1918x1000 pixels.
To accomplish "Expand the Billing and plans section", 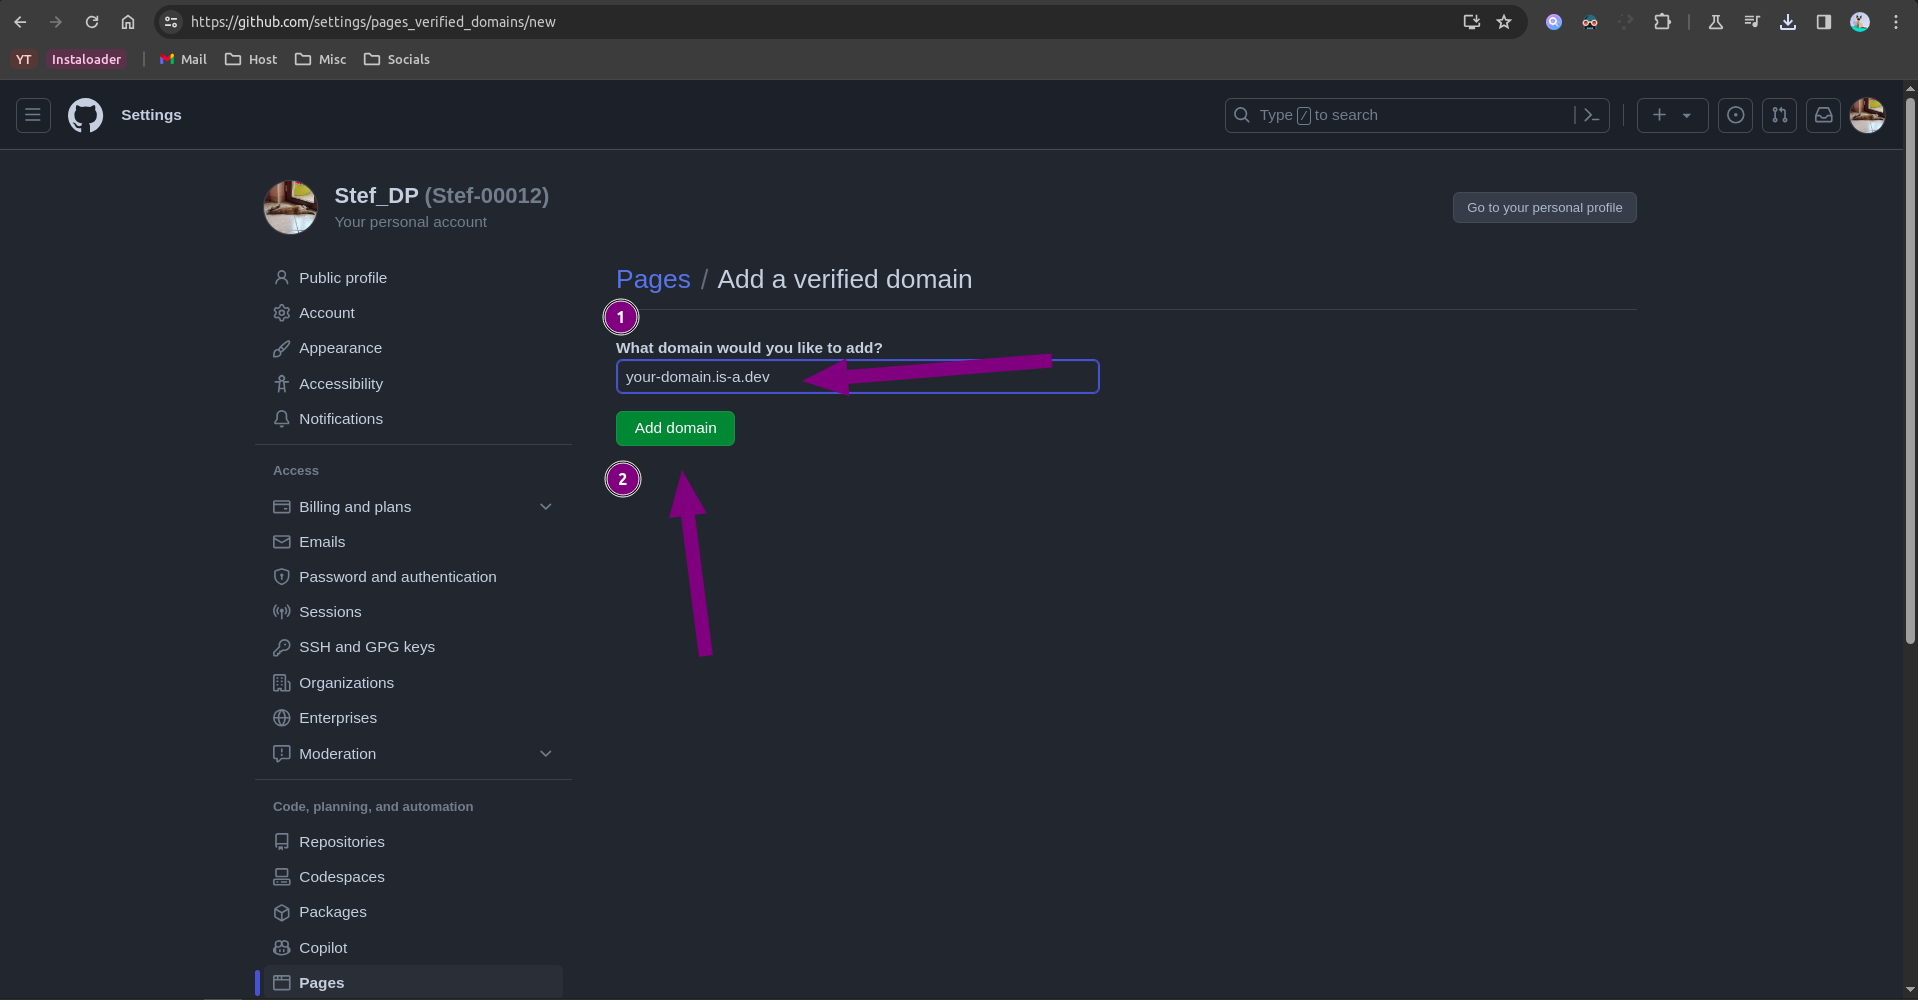I will coord(545,507).
